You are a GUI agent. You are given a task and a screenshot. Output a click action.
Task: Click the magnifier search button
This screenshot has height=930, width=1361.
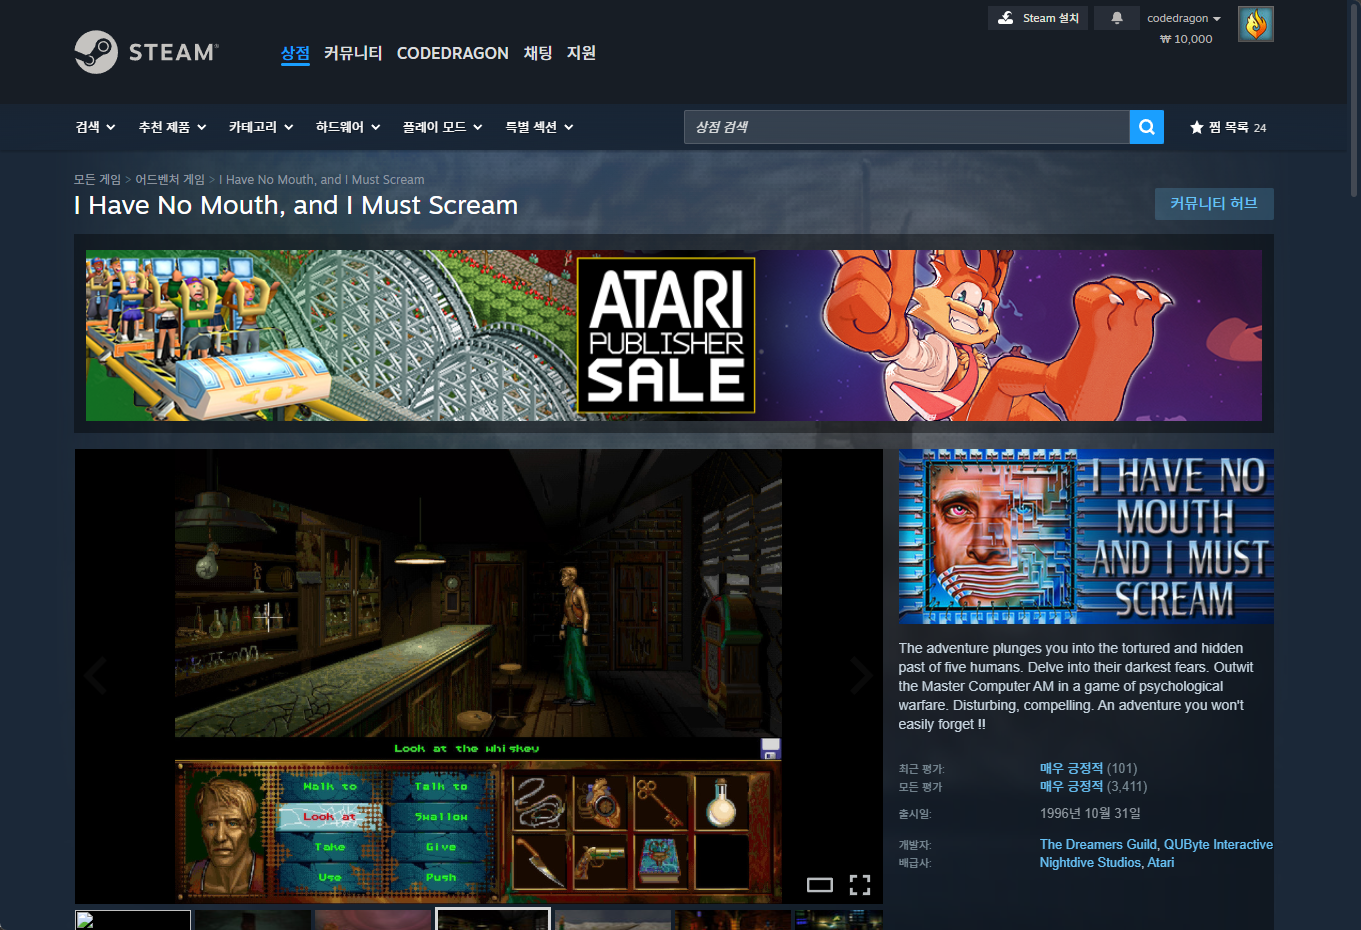pos(1146,127)
